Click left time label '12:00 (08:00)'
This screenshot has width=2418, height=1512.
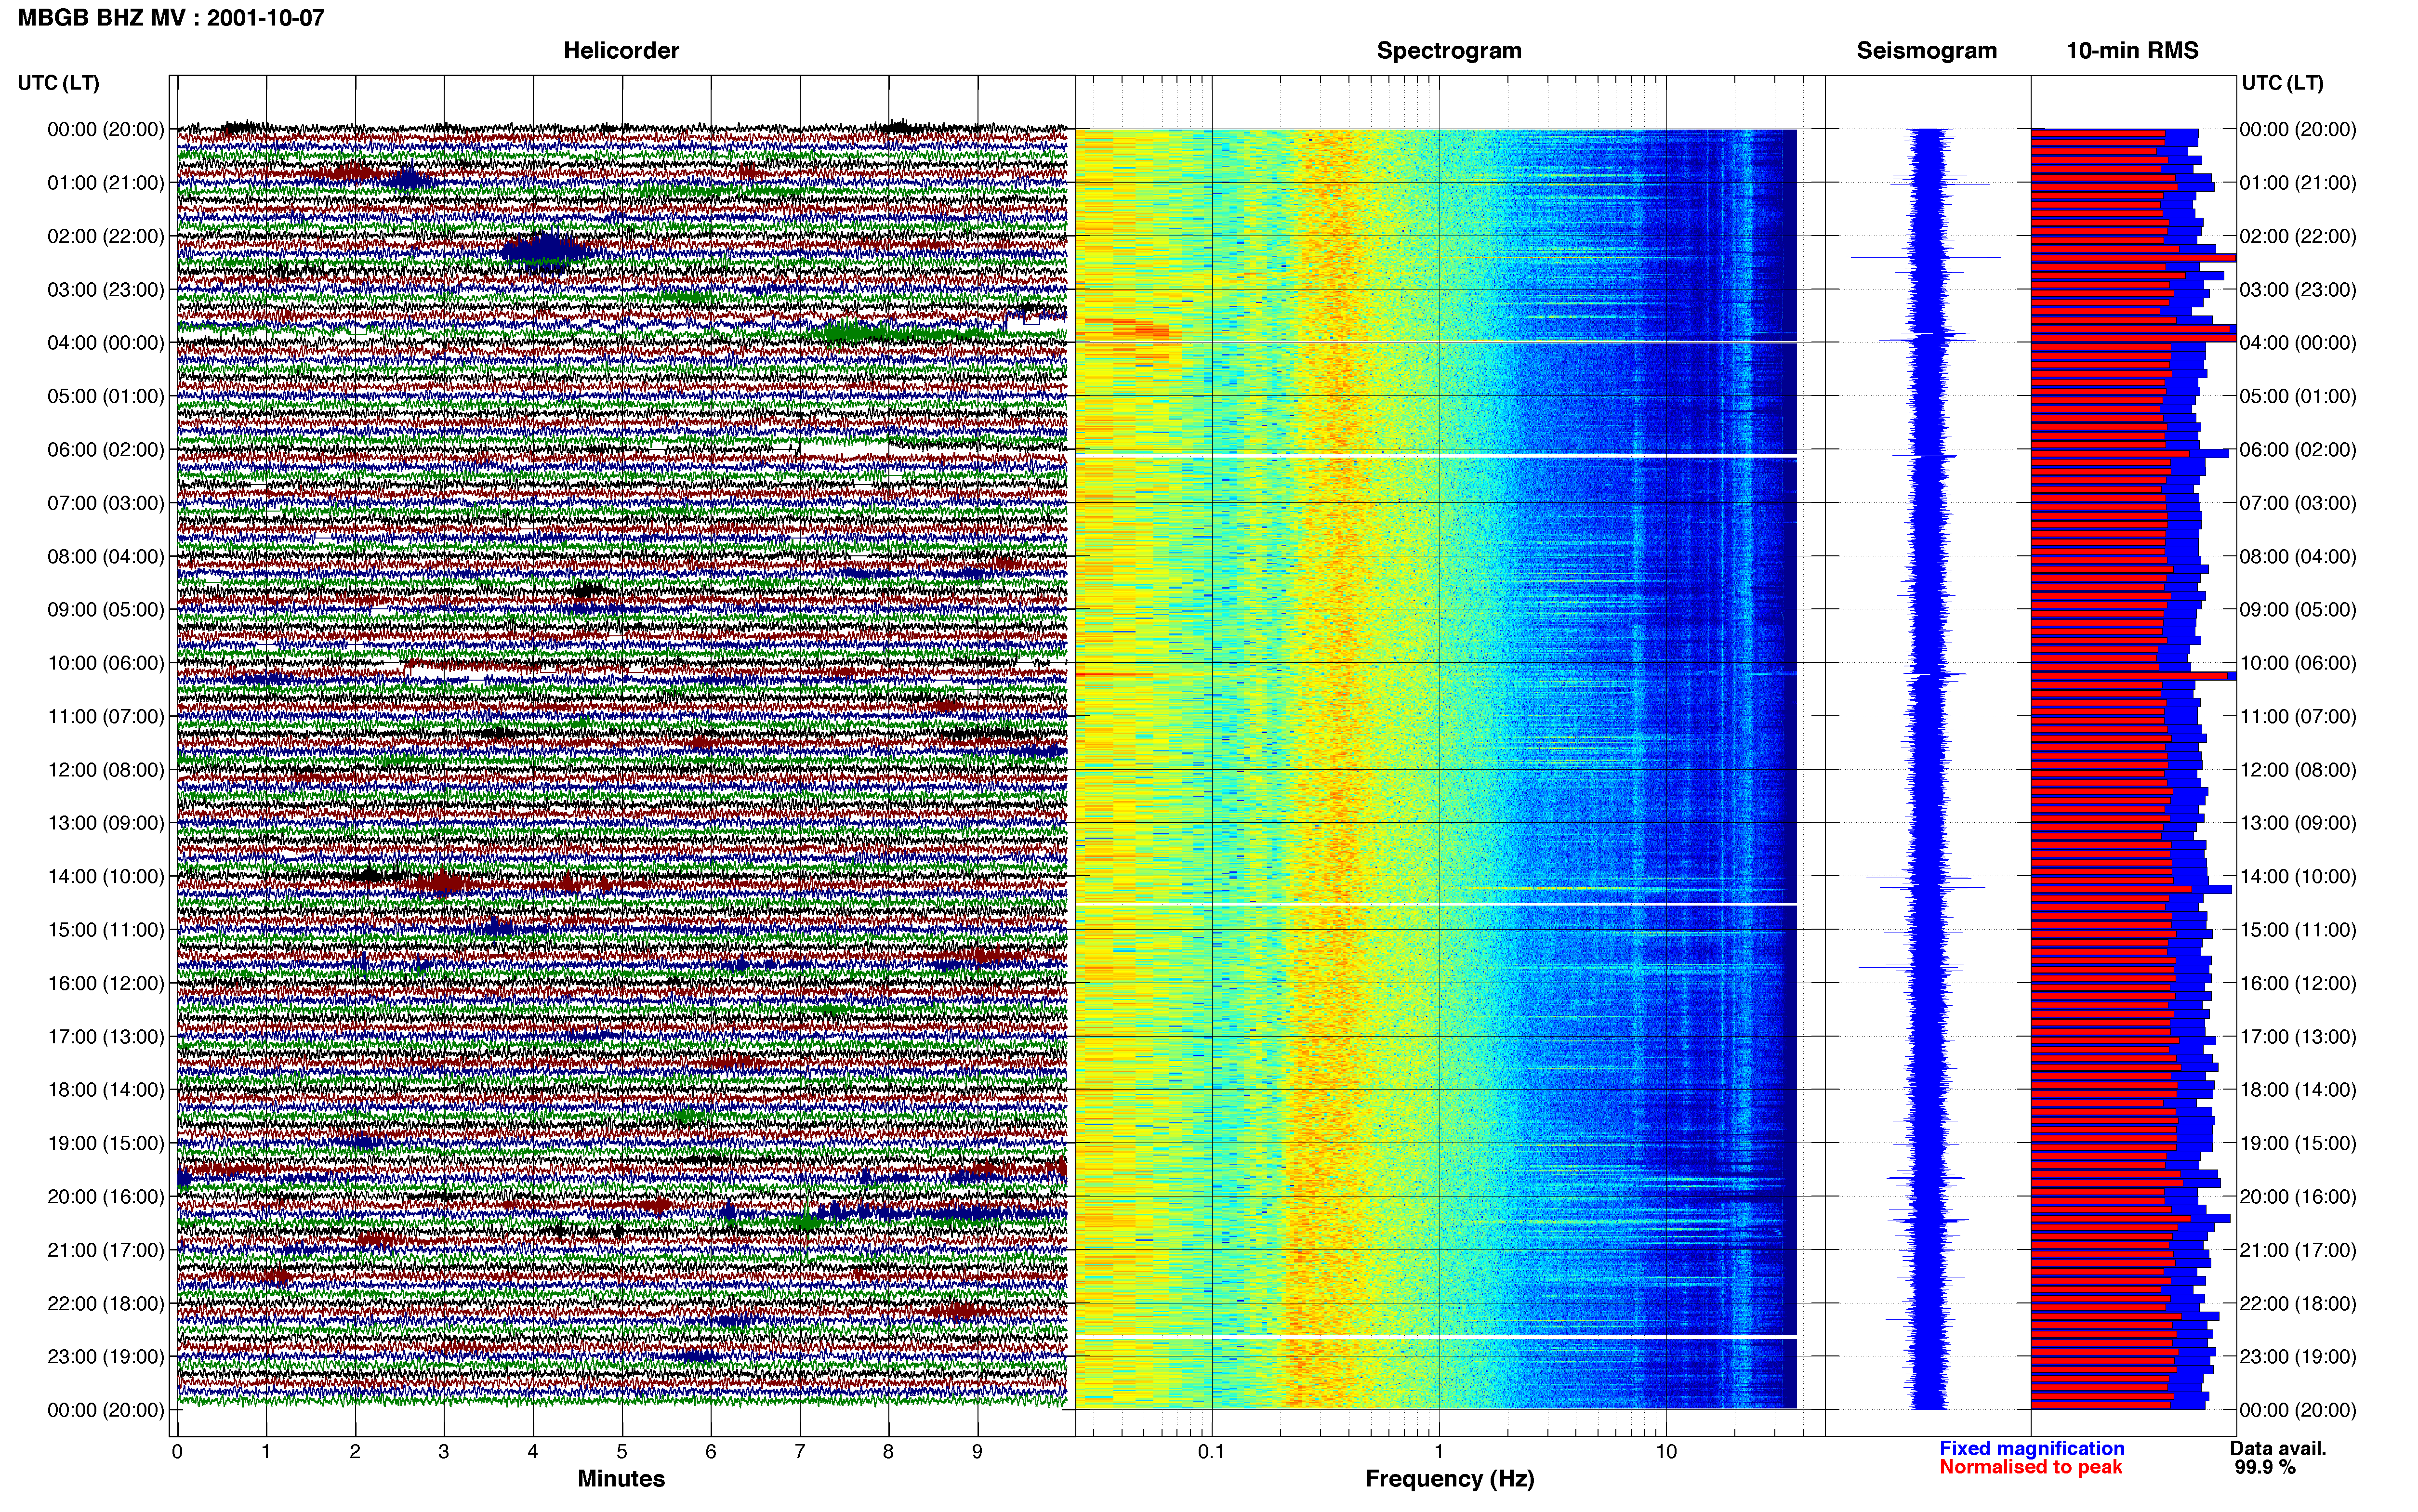[x=106, y=770]
